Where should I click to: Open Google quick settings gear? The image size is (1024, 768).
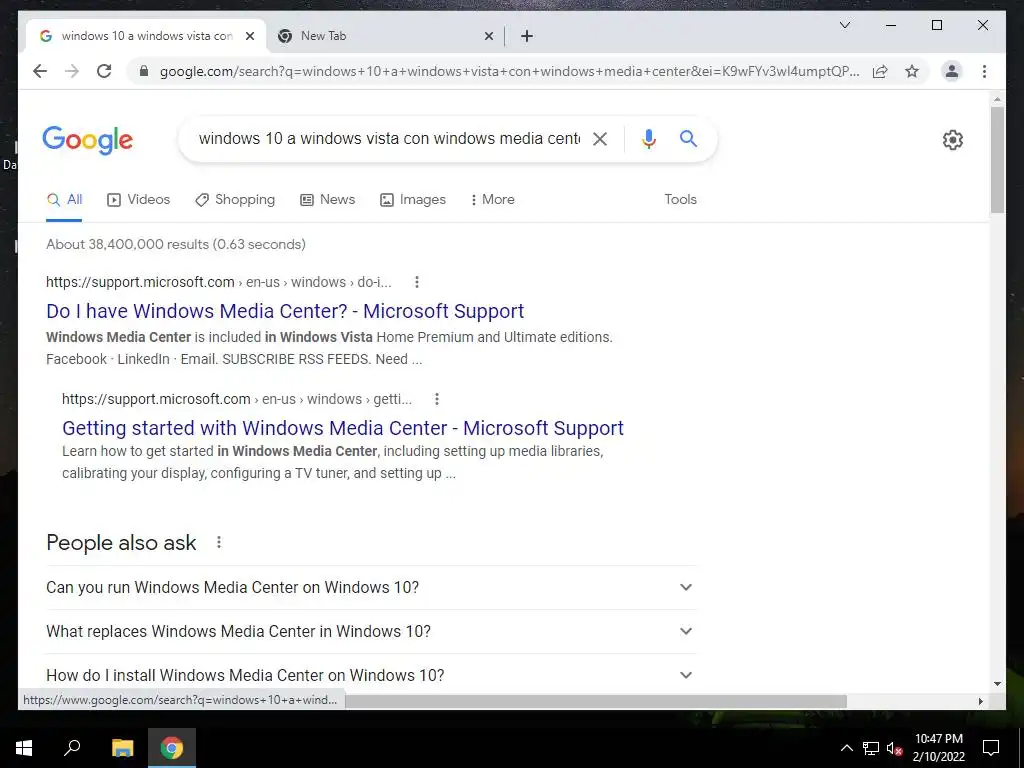point(952,140)
